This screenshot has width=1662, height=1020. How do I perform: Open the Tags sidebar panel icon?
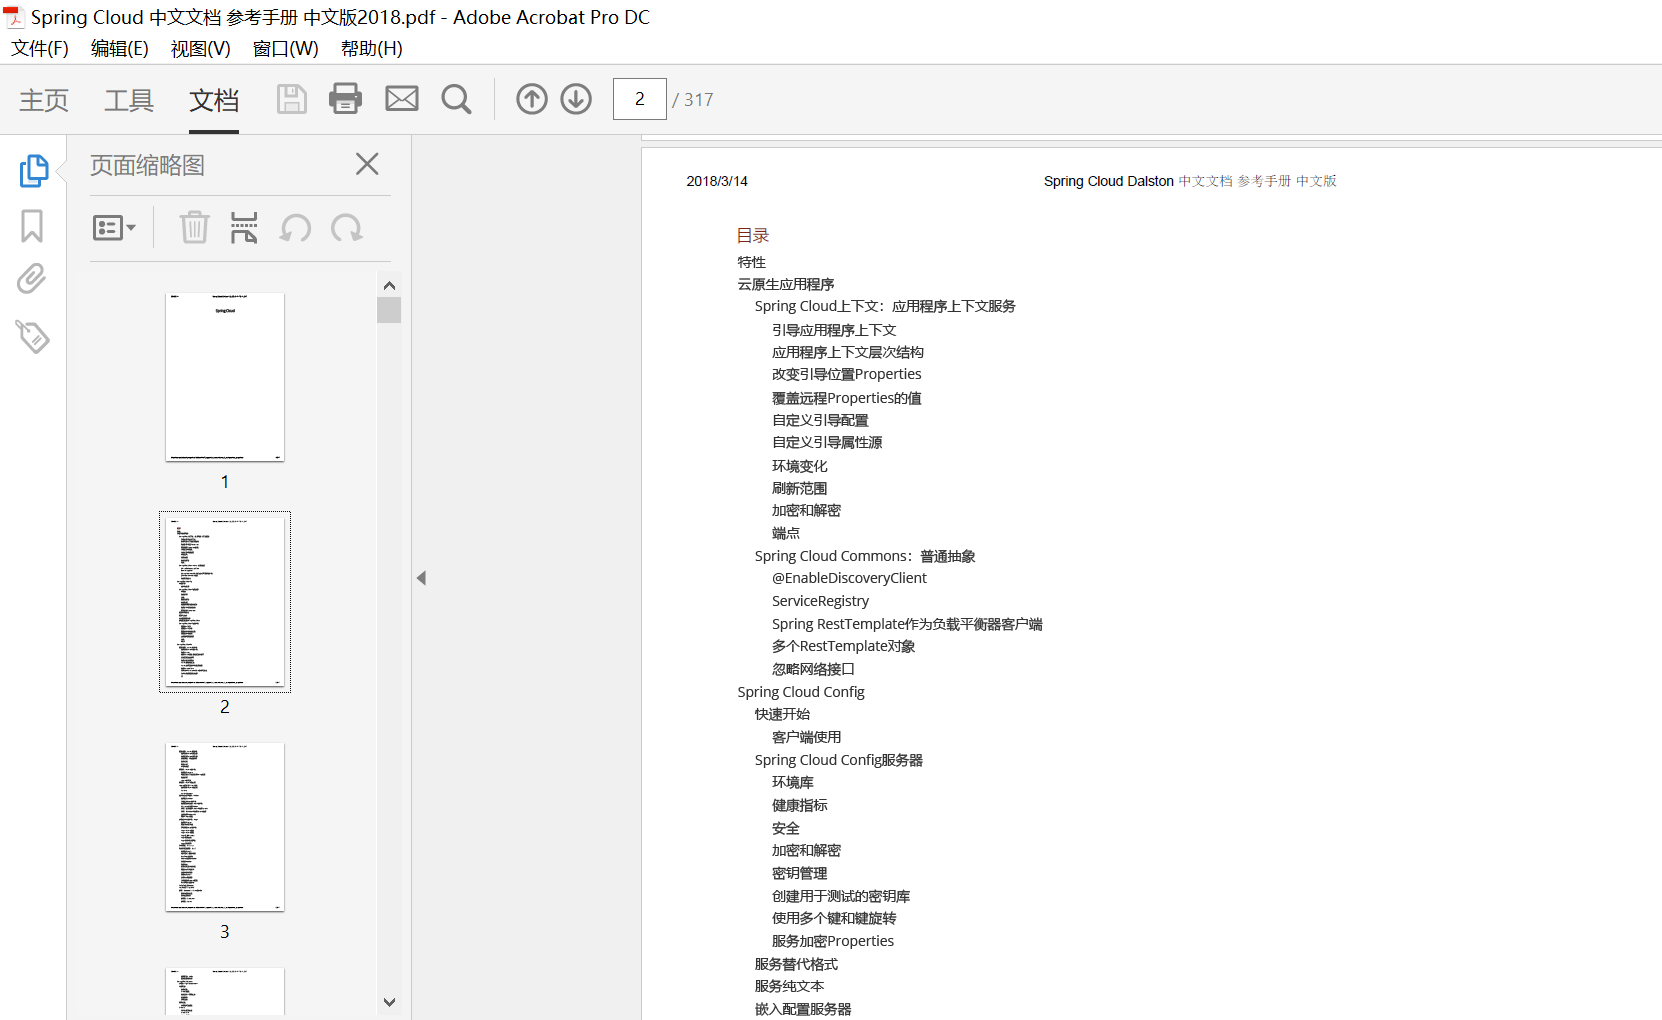point(32,336)
